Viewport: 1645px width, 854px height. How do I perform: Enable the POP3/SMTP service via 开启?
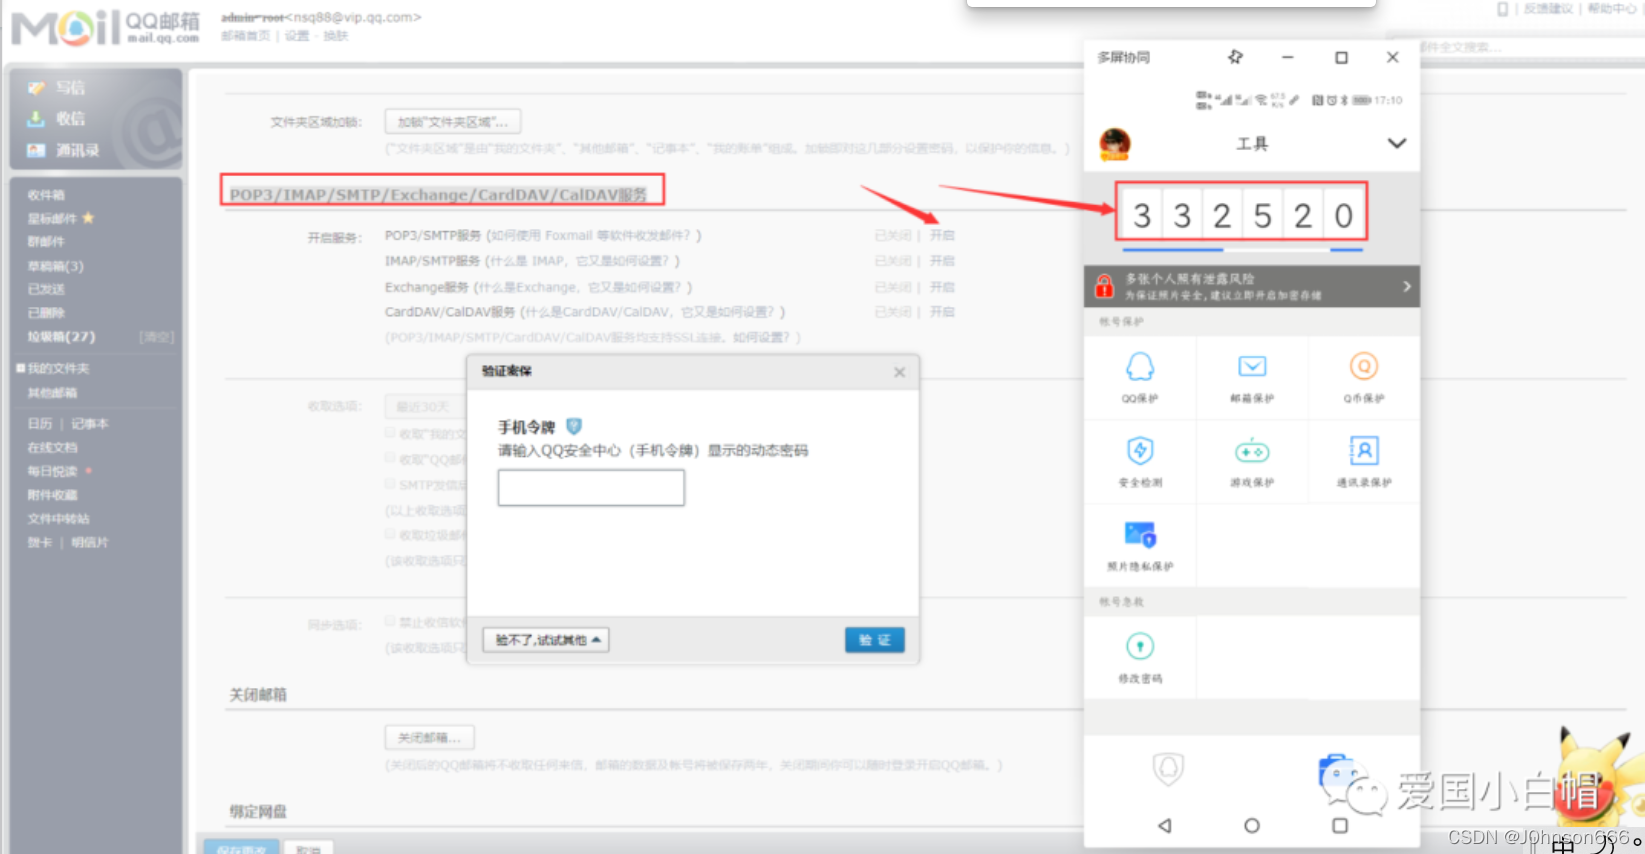[x=942, y=235]
